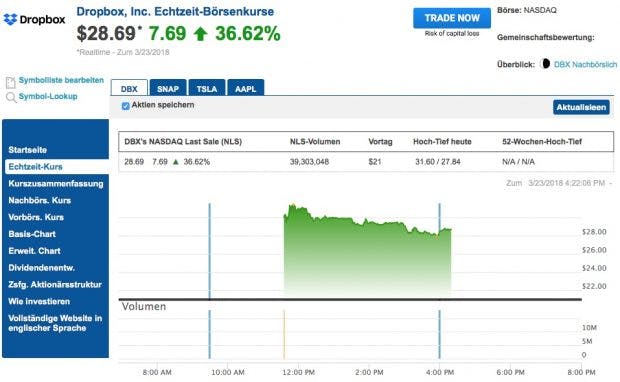Open the Basis-Chart sidebar item
620x382 pixels.
click(x=32, y=234)
